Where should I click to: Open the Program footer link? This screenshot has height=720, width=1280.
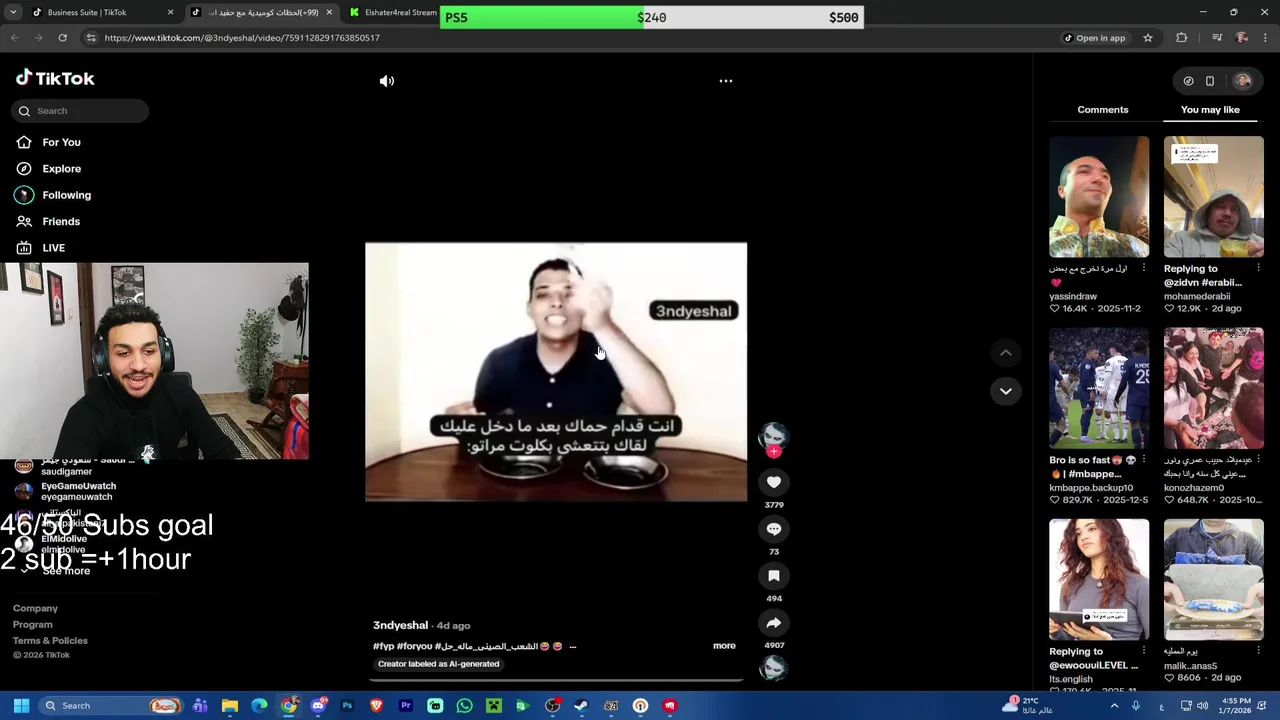32,624
